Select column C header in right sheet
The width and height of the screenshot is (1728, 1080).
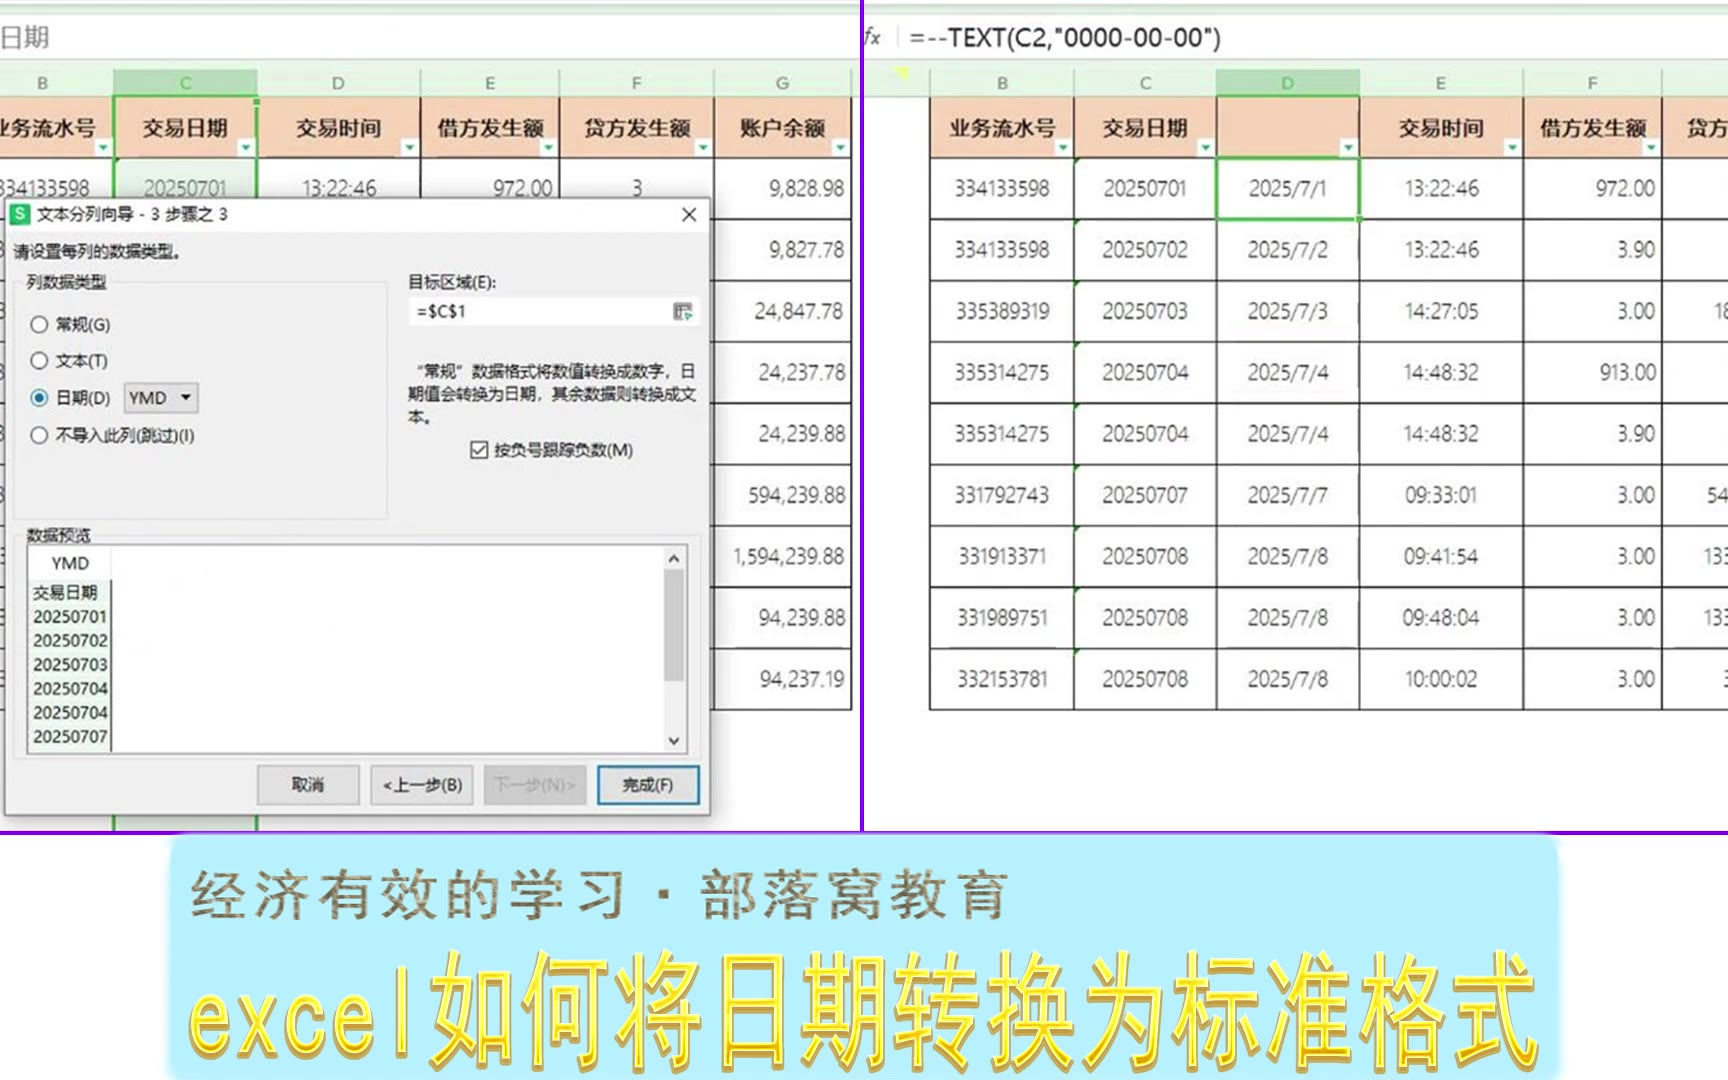(x=1145, y=83)
